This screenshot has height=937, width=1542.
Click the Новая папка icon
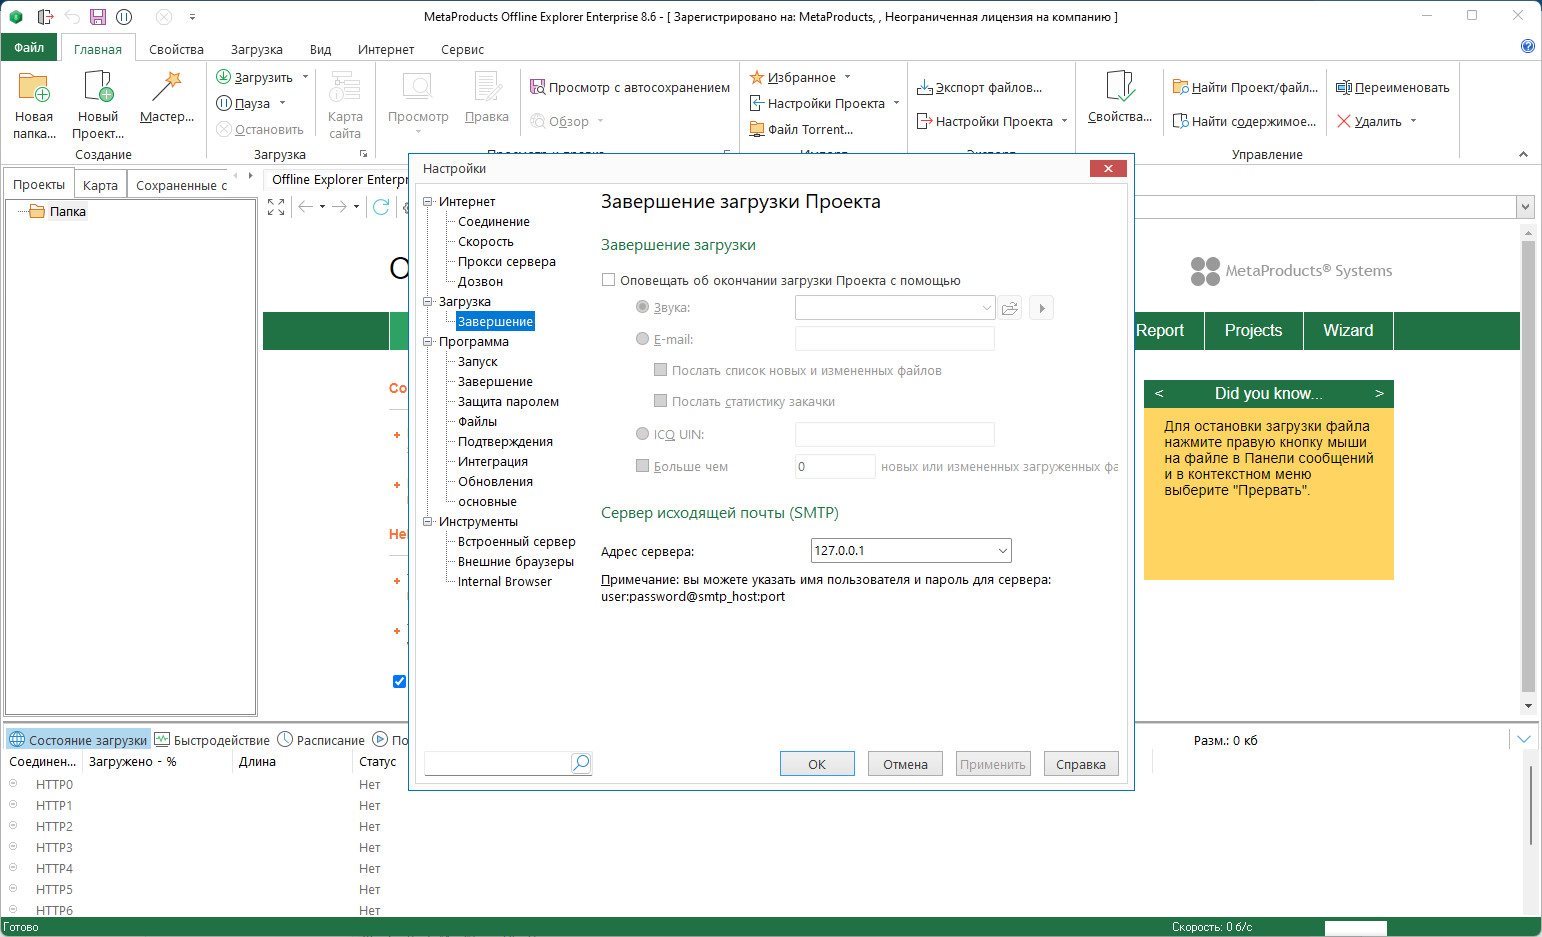[34, 88]
